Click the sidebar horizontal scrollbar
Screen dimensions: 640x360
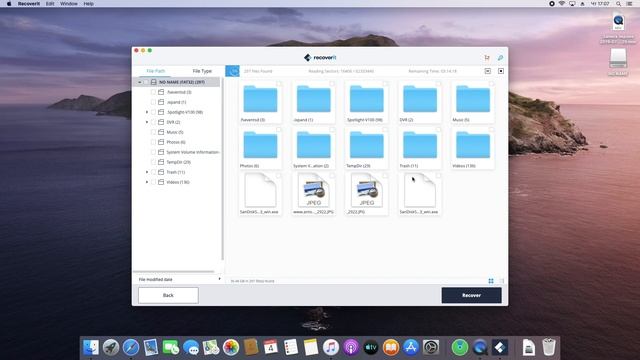click(173, 271)
